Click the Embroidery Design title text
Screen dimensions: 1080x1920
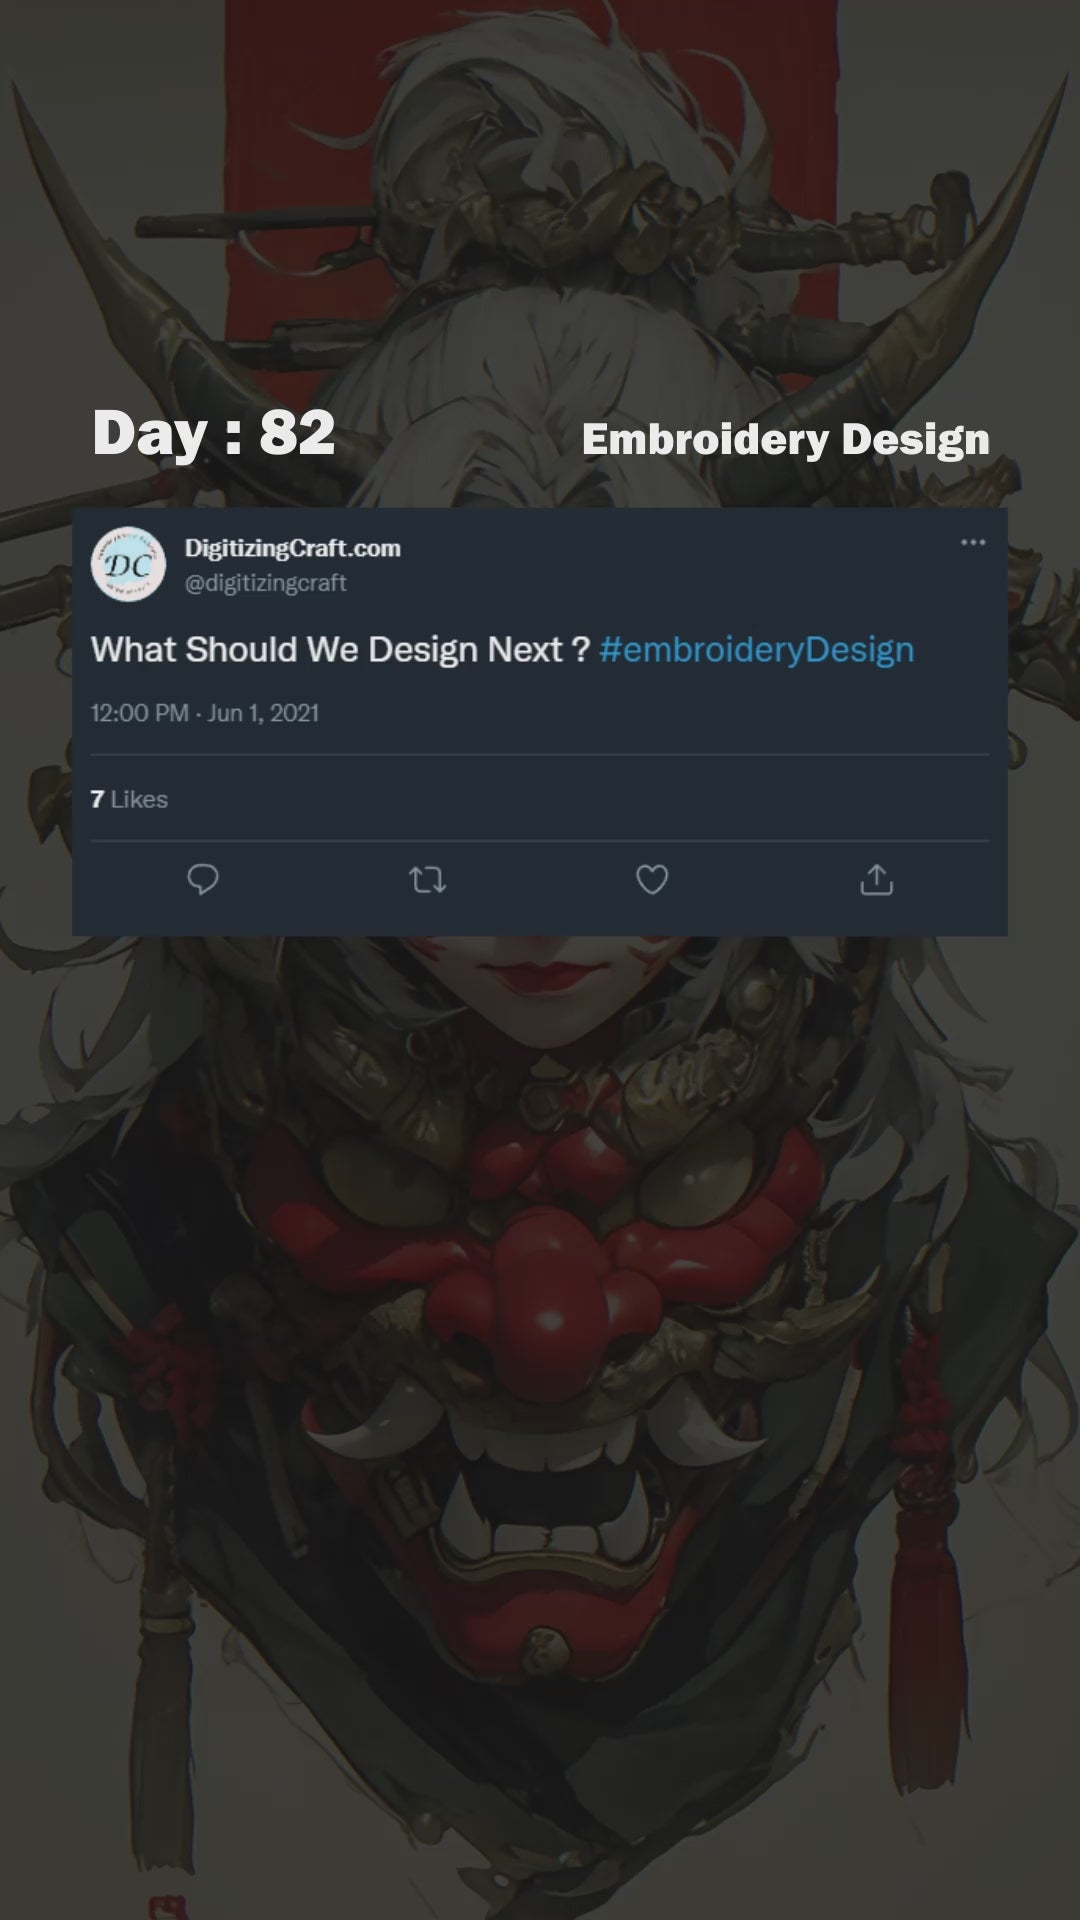click(786, 439)
